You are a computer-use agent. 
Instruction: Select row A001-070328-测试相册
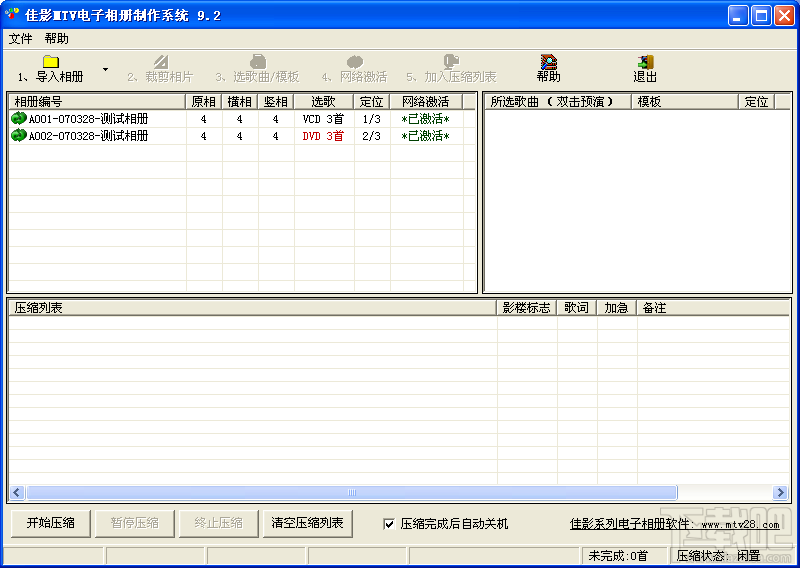pos(242,119)
